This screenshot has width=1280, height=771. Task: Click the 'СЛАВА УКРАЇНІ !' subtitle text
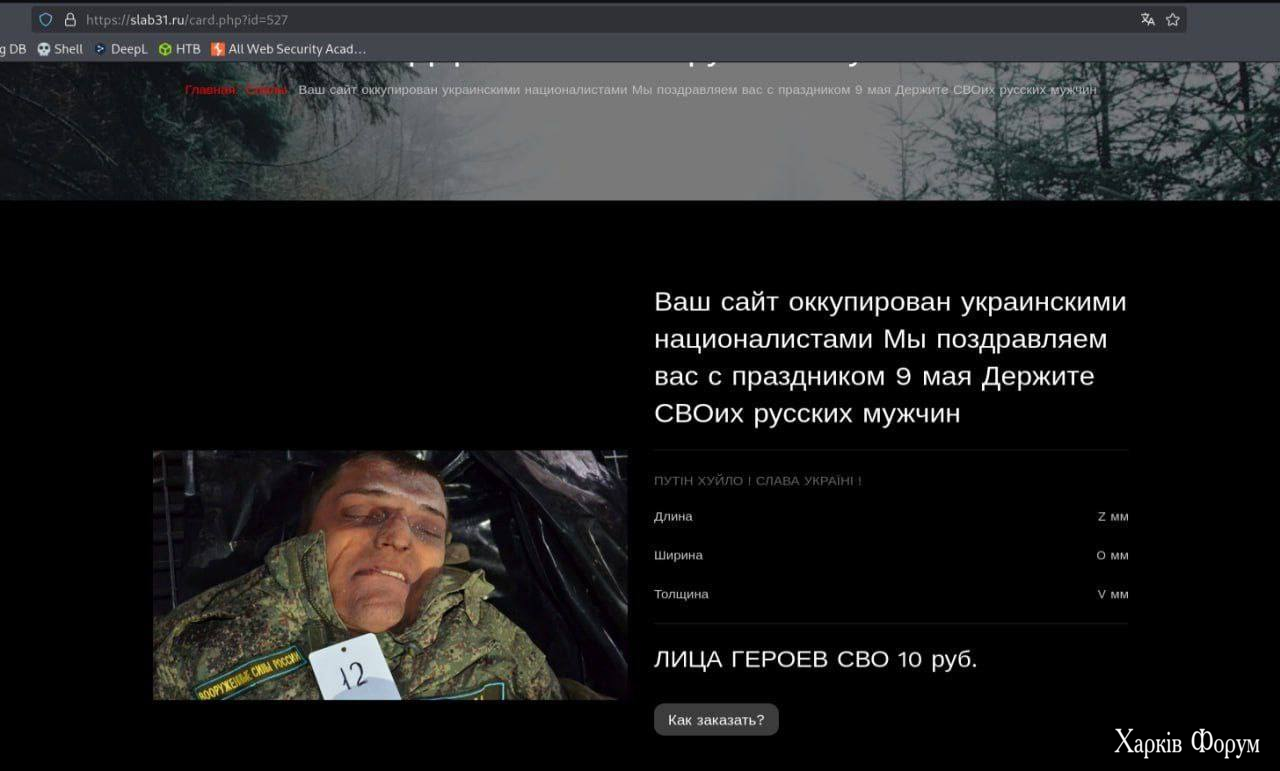[x=809, y=481]
